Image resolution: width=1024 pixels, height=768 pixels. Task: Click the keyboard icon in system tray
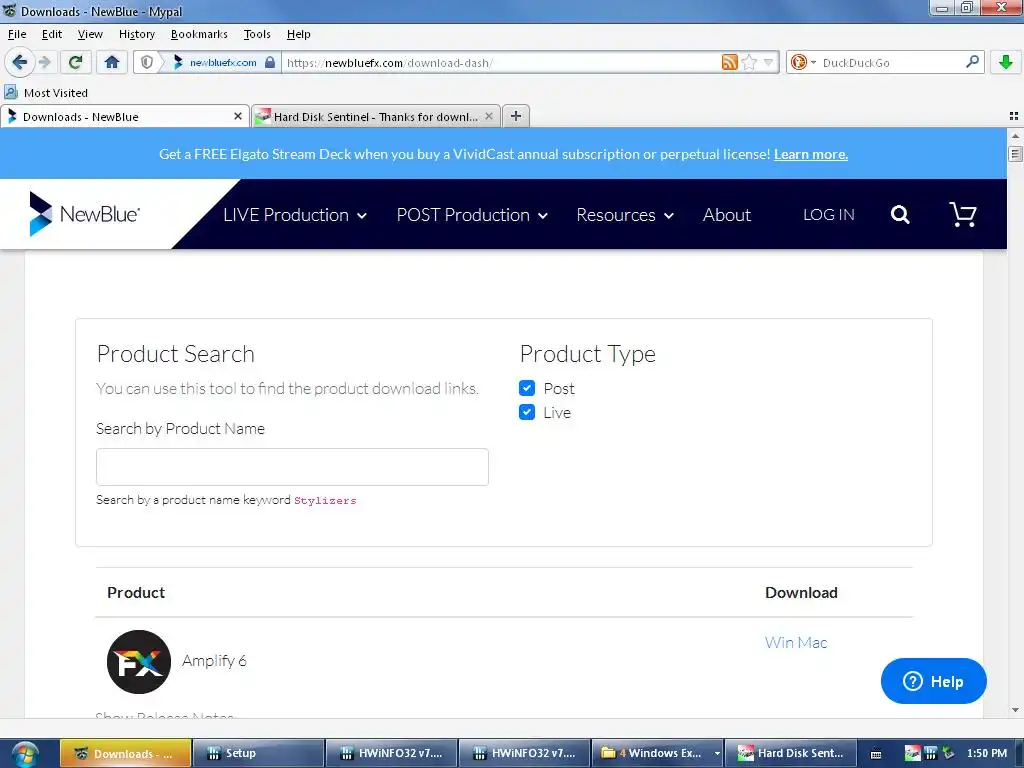(876, 754)
